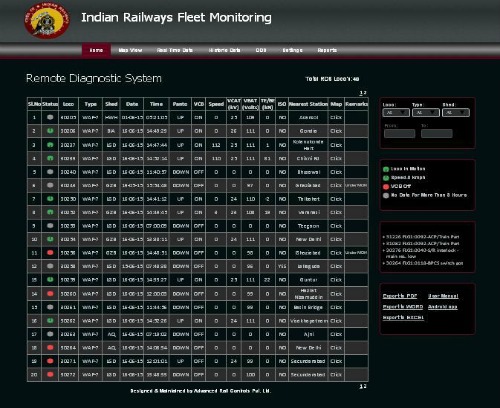Open the Map View tab
Image resolution: width=500 pixels, height=408 pixels.
[130, 50]
